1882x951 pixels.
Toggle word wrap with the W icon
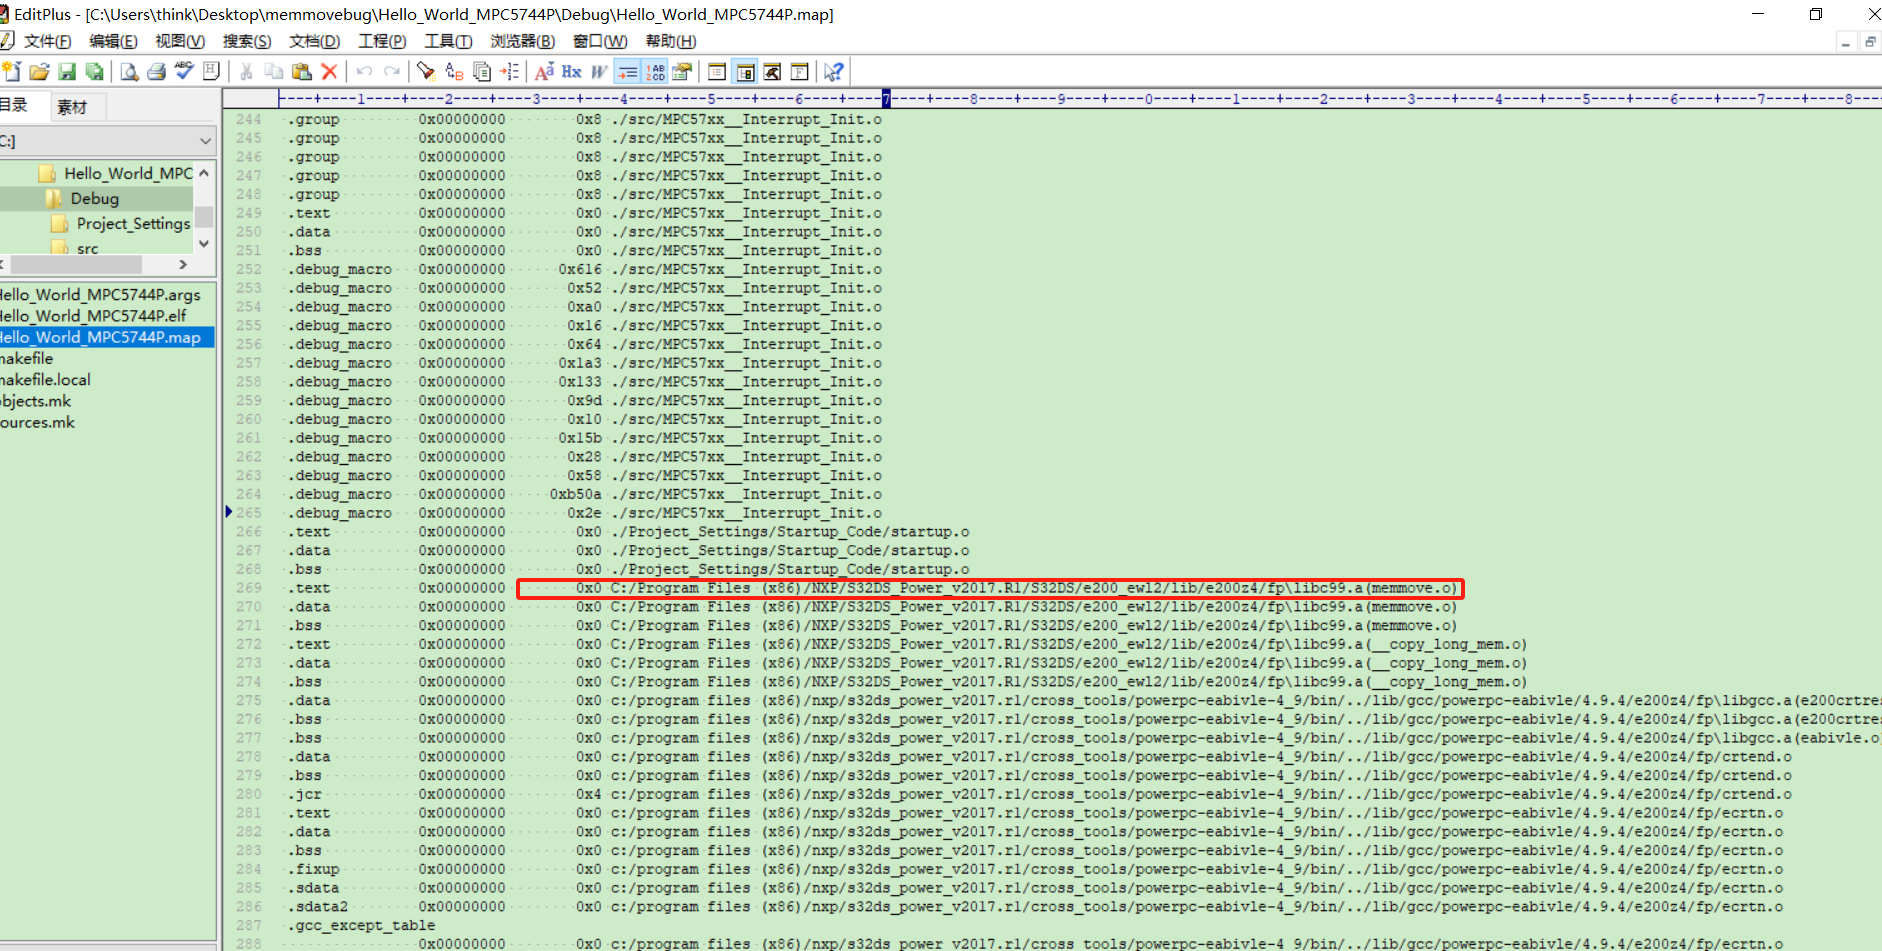point(597,71)
